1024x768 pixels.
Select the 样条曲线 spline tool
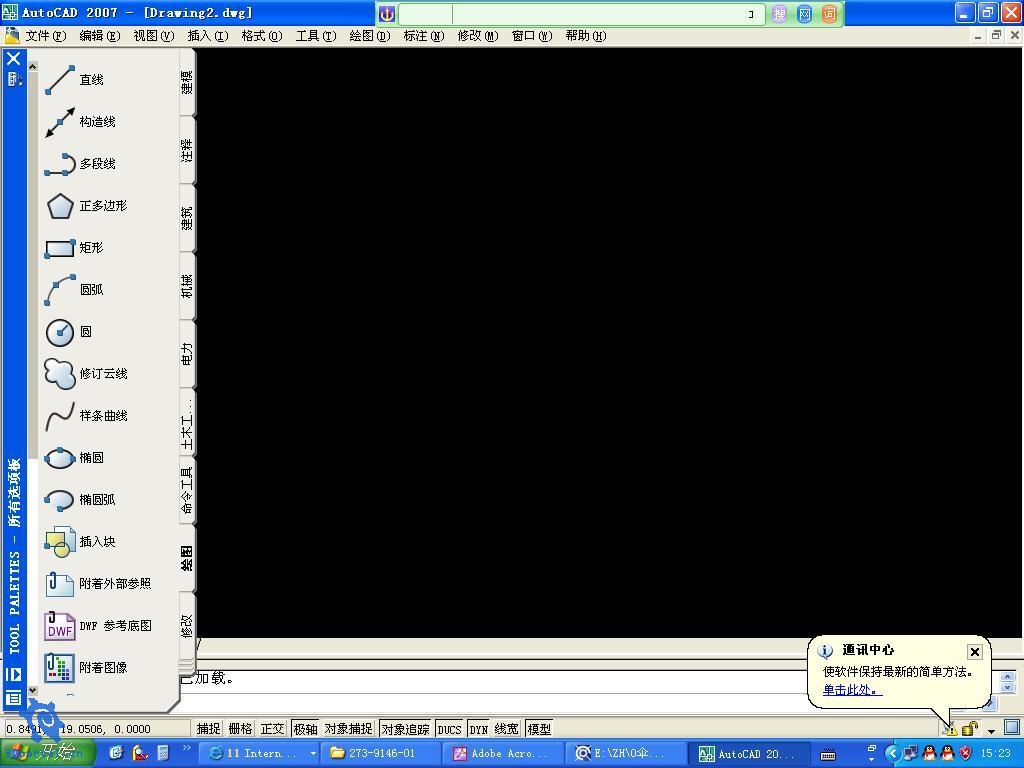[86, 415]
